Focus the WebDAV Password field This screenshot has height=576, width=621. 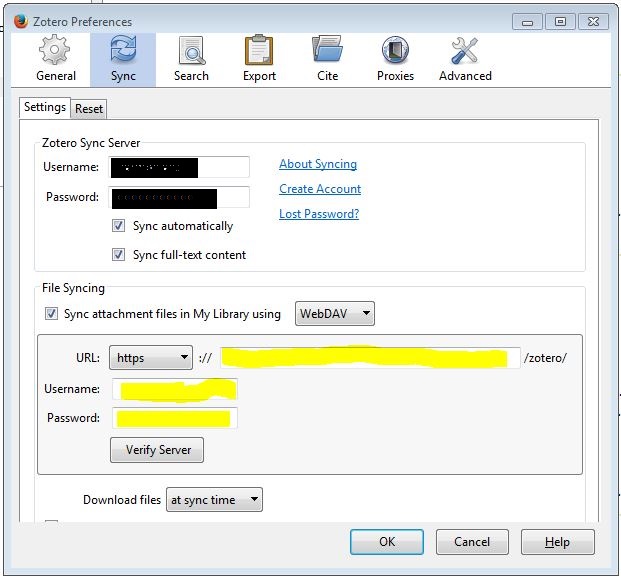point(175,418)
